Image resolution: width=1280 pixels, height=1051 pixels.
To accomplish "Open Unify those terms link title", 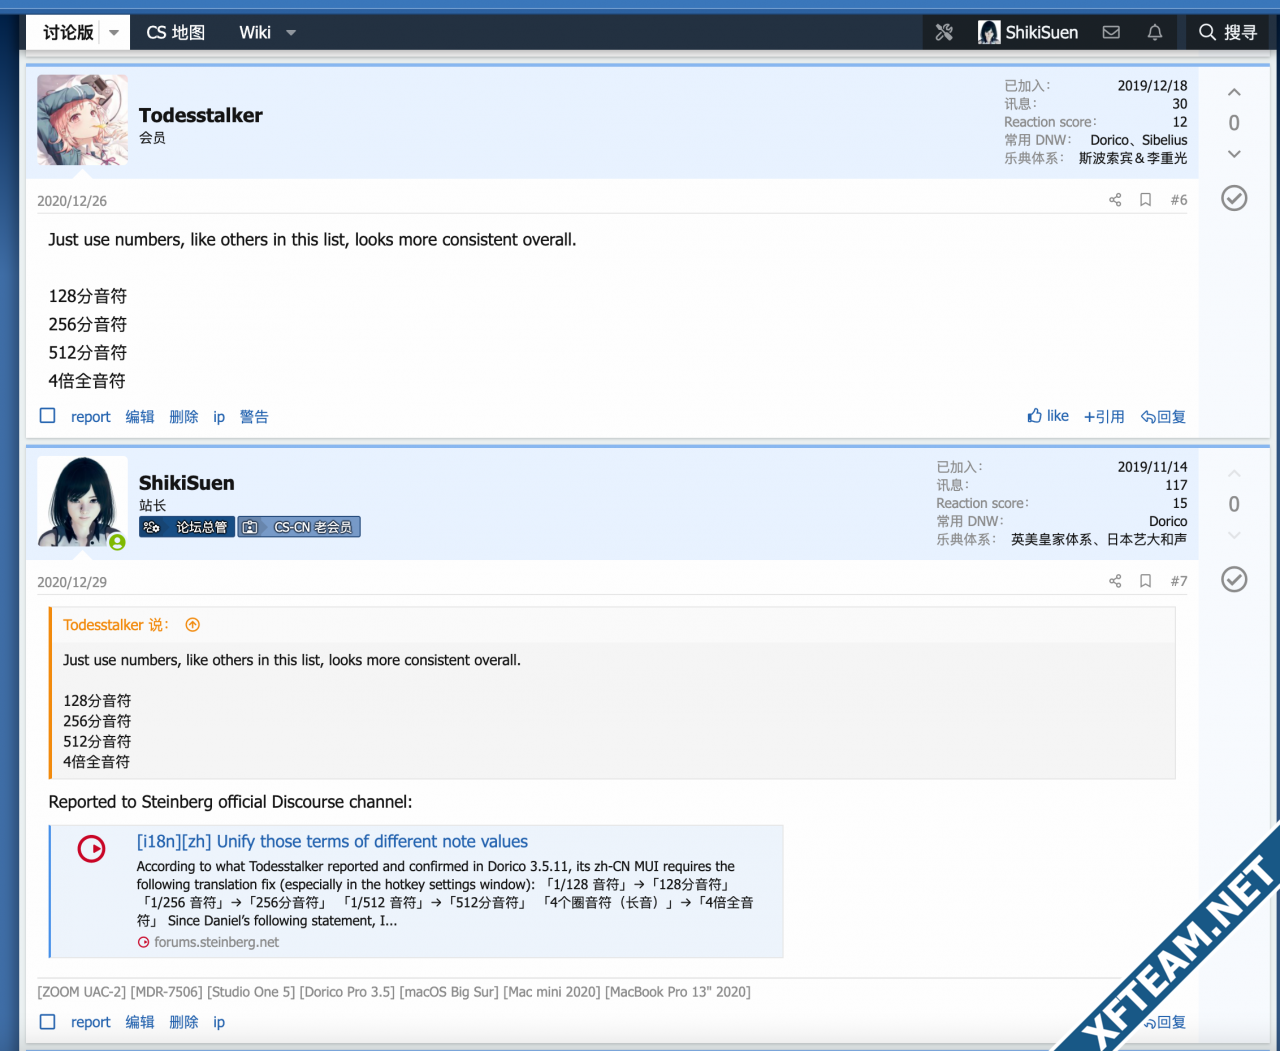I will coord(332,842).
